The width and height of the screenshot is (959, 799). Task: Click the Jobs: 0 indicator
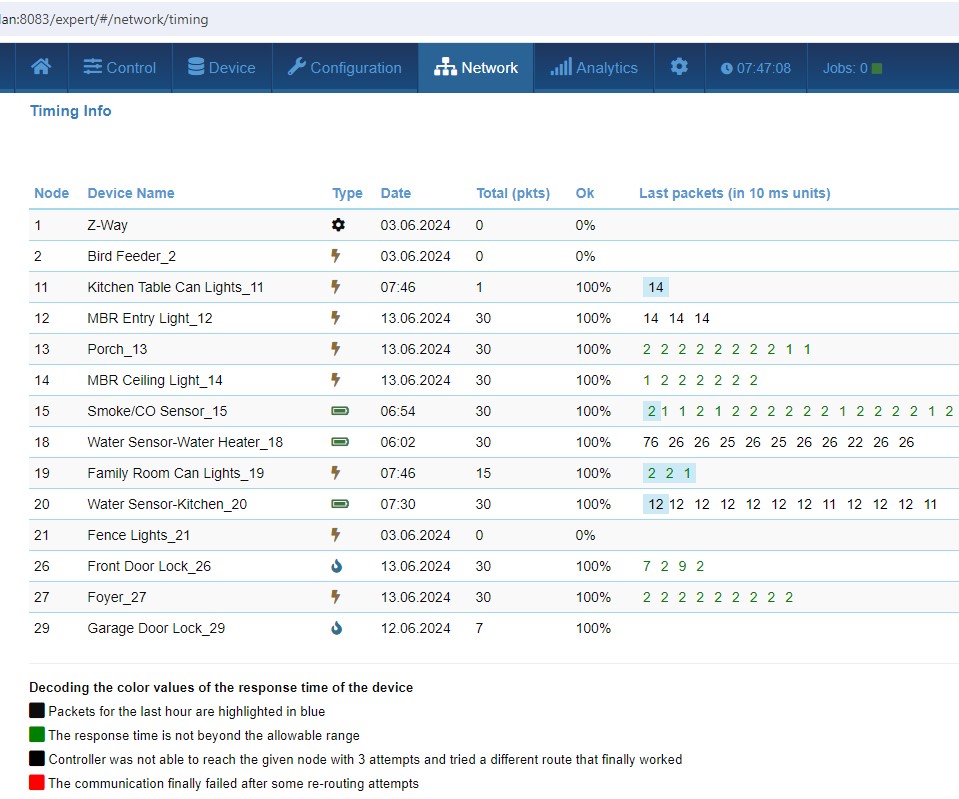pyautogui.click(x=852, y=68)
